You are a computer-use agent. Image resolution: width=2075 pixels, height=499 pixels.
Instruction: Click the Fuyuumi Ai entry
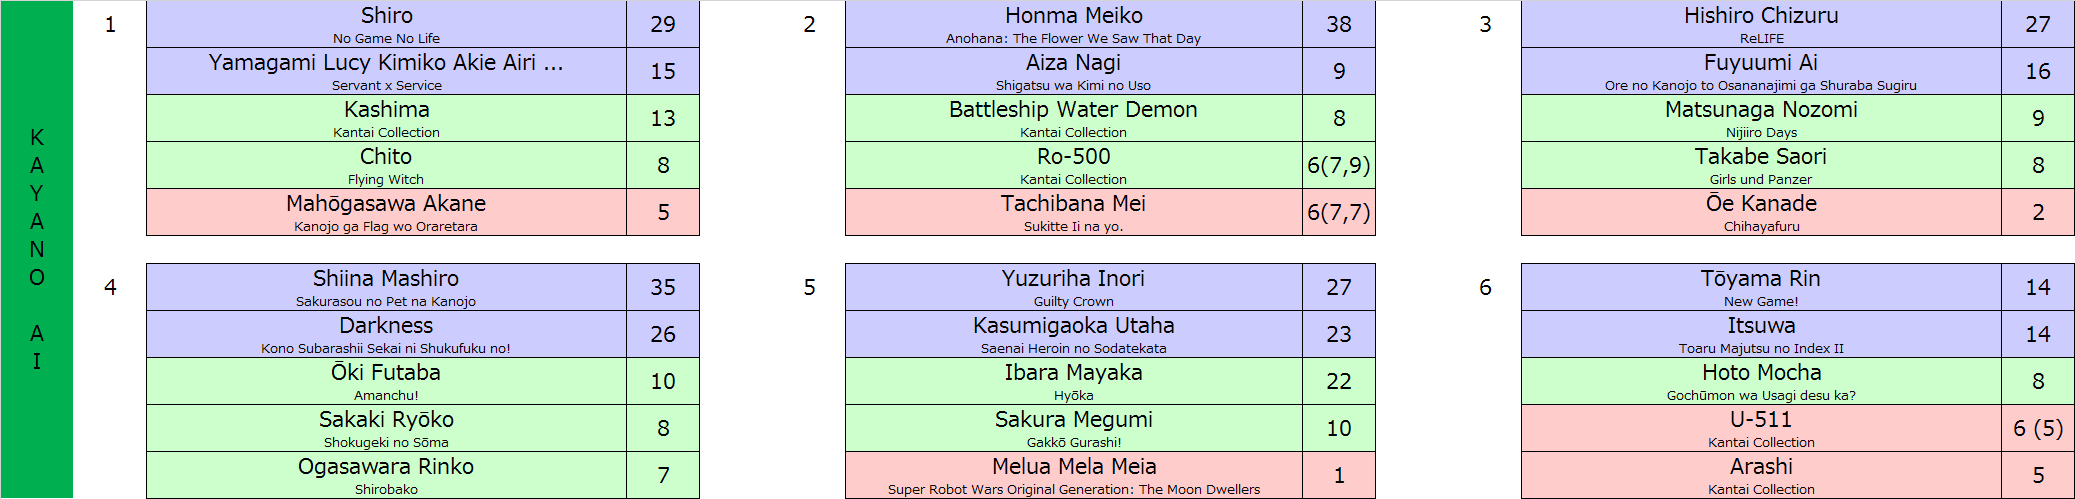pos(1761,71)
